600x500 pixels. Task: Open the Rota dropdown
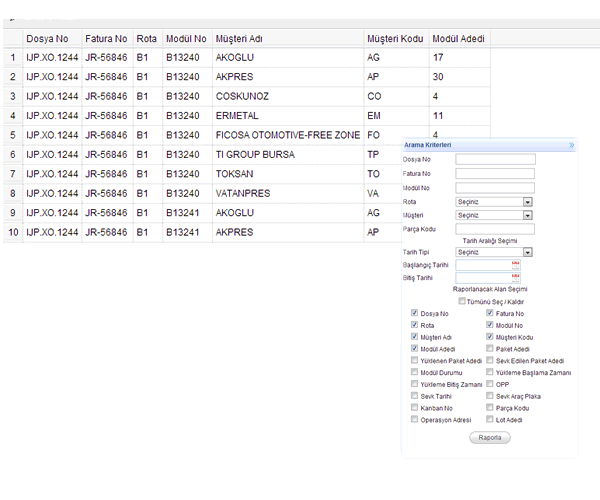point(527,201)
